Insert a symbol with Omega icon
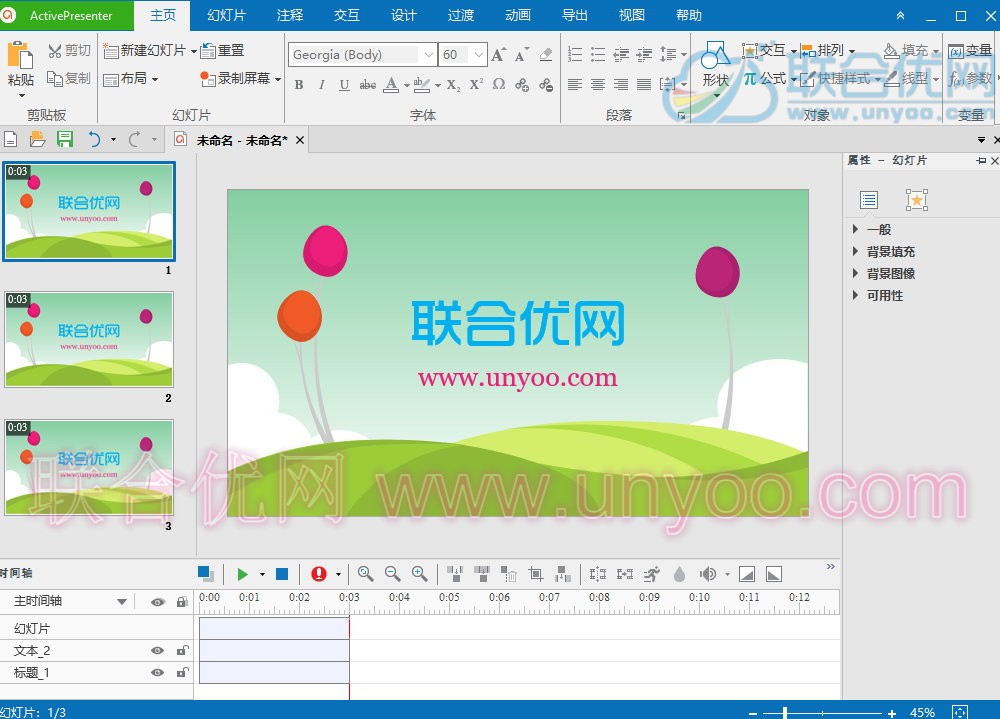 coord(499,84)
